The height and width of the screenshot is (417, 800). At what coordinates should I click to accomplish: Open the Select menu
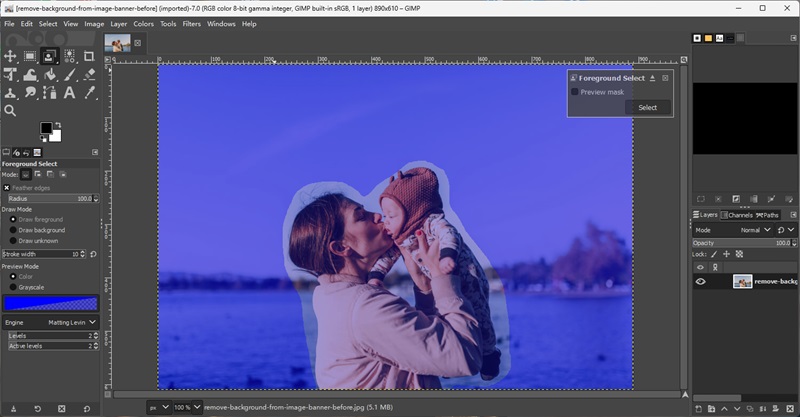(x=48, y=24)
